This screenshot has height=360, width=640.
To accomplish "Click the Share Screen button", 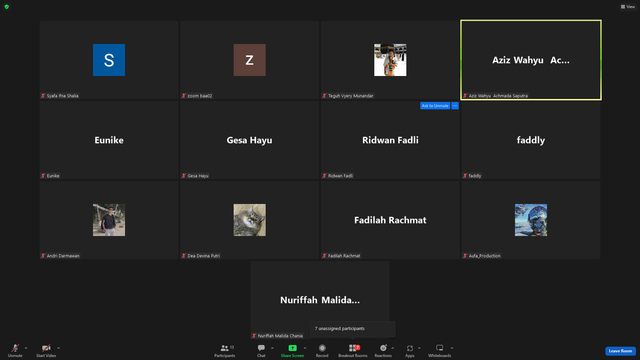I will [x=292, y=350].
